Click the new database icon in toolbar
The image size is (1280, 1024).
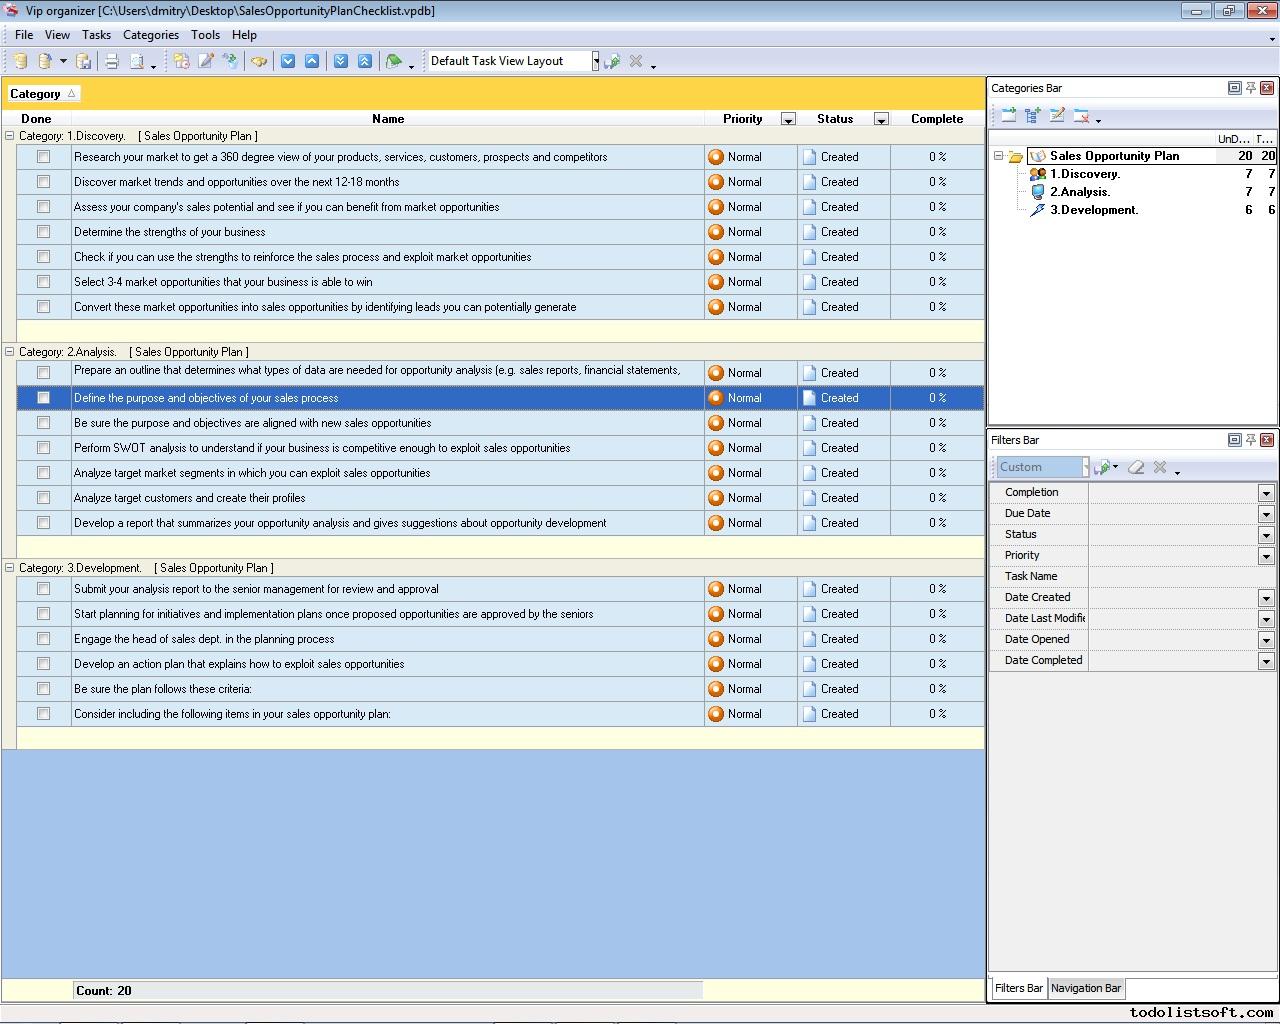[x=20, y=61]
